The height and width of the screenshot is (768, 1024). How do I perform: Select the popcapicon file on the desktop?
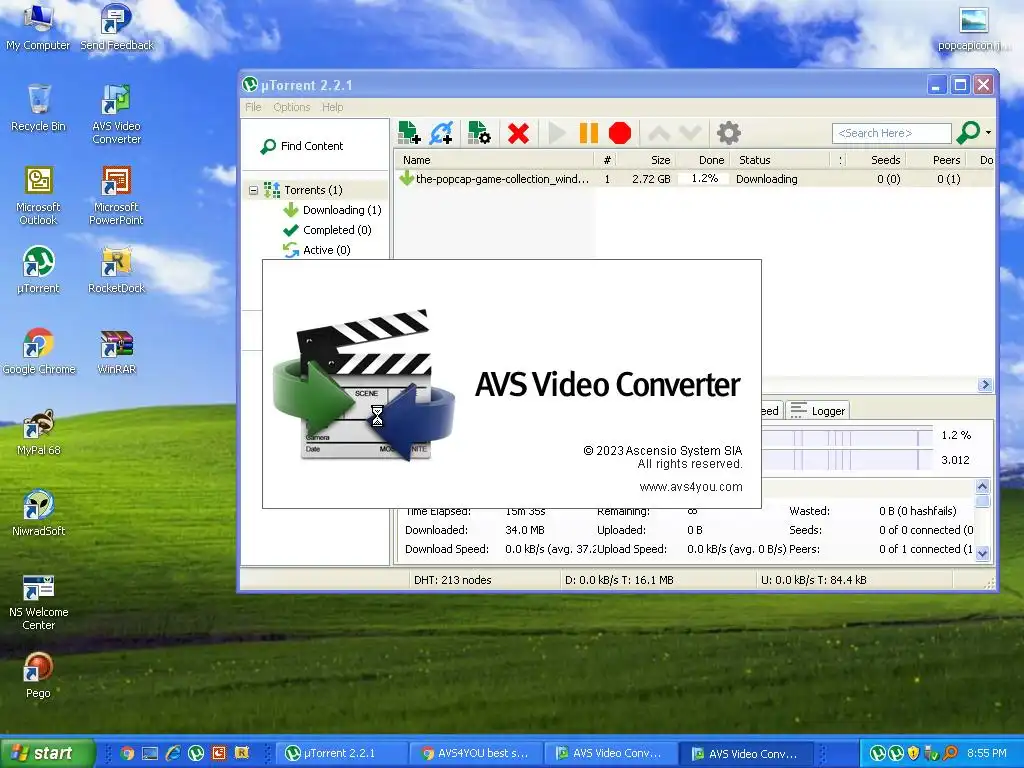[973, 29]
